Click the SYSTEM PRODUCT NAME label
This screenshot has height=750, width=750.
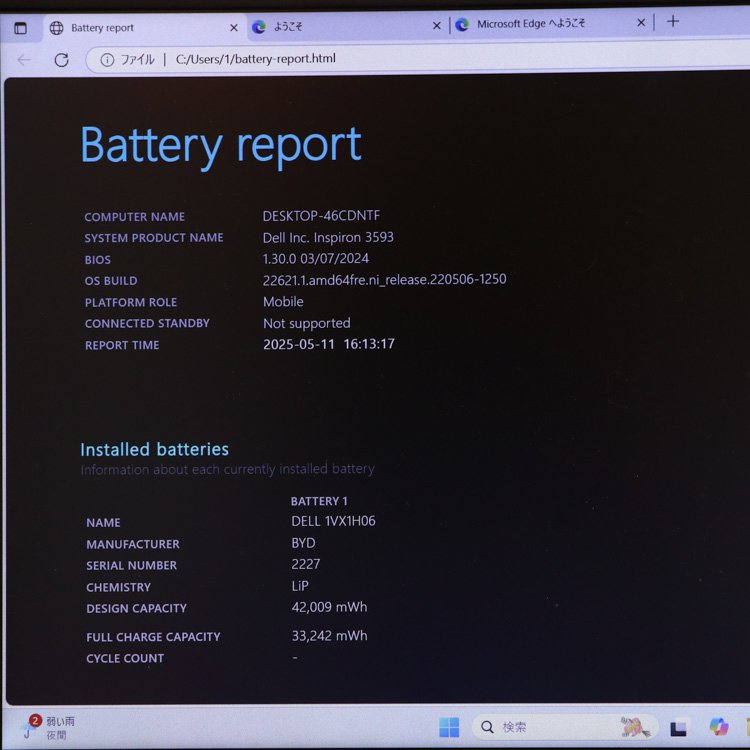154,238
